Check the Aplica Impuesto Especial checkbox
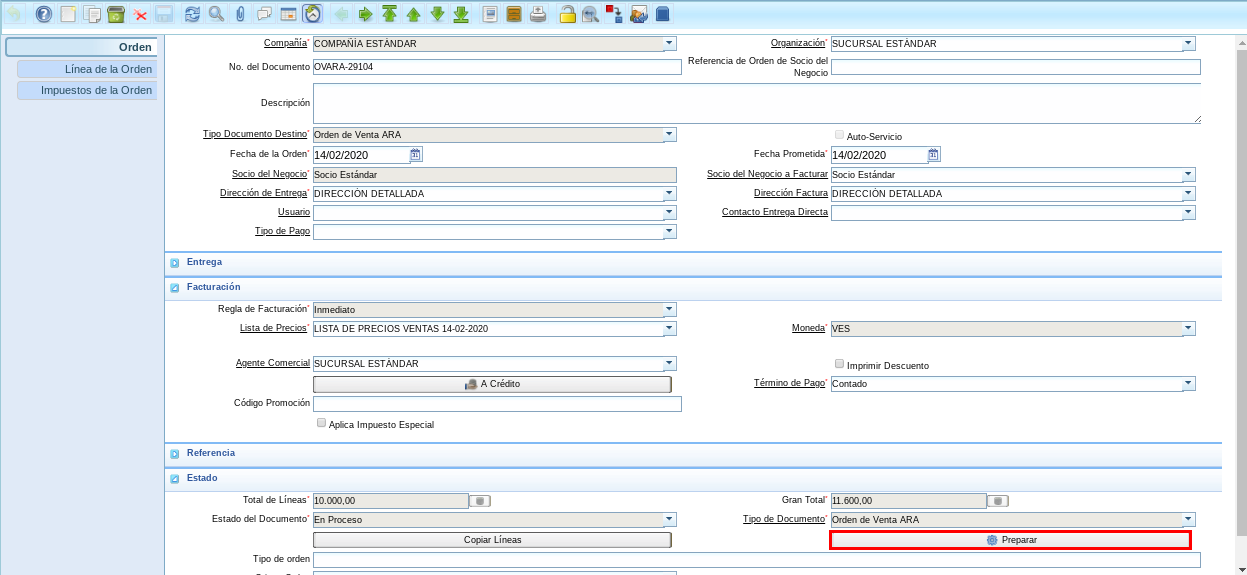 pos(321,423)
